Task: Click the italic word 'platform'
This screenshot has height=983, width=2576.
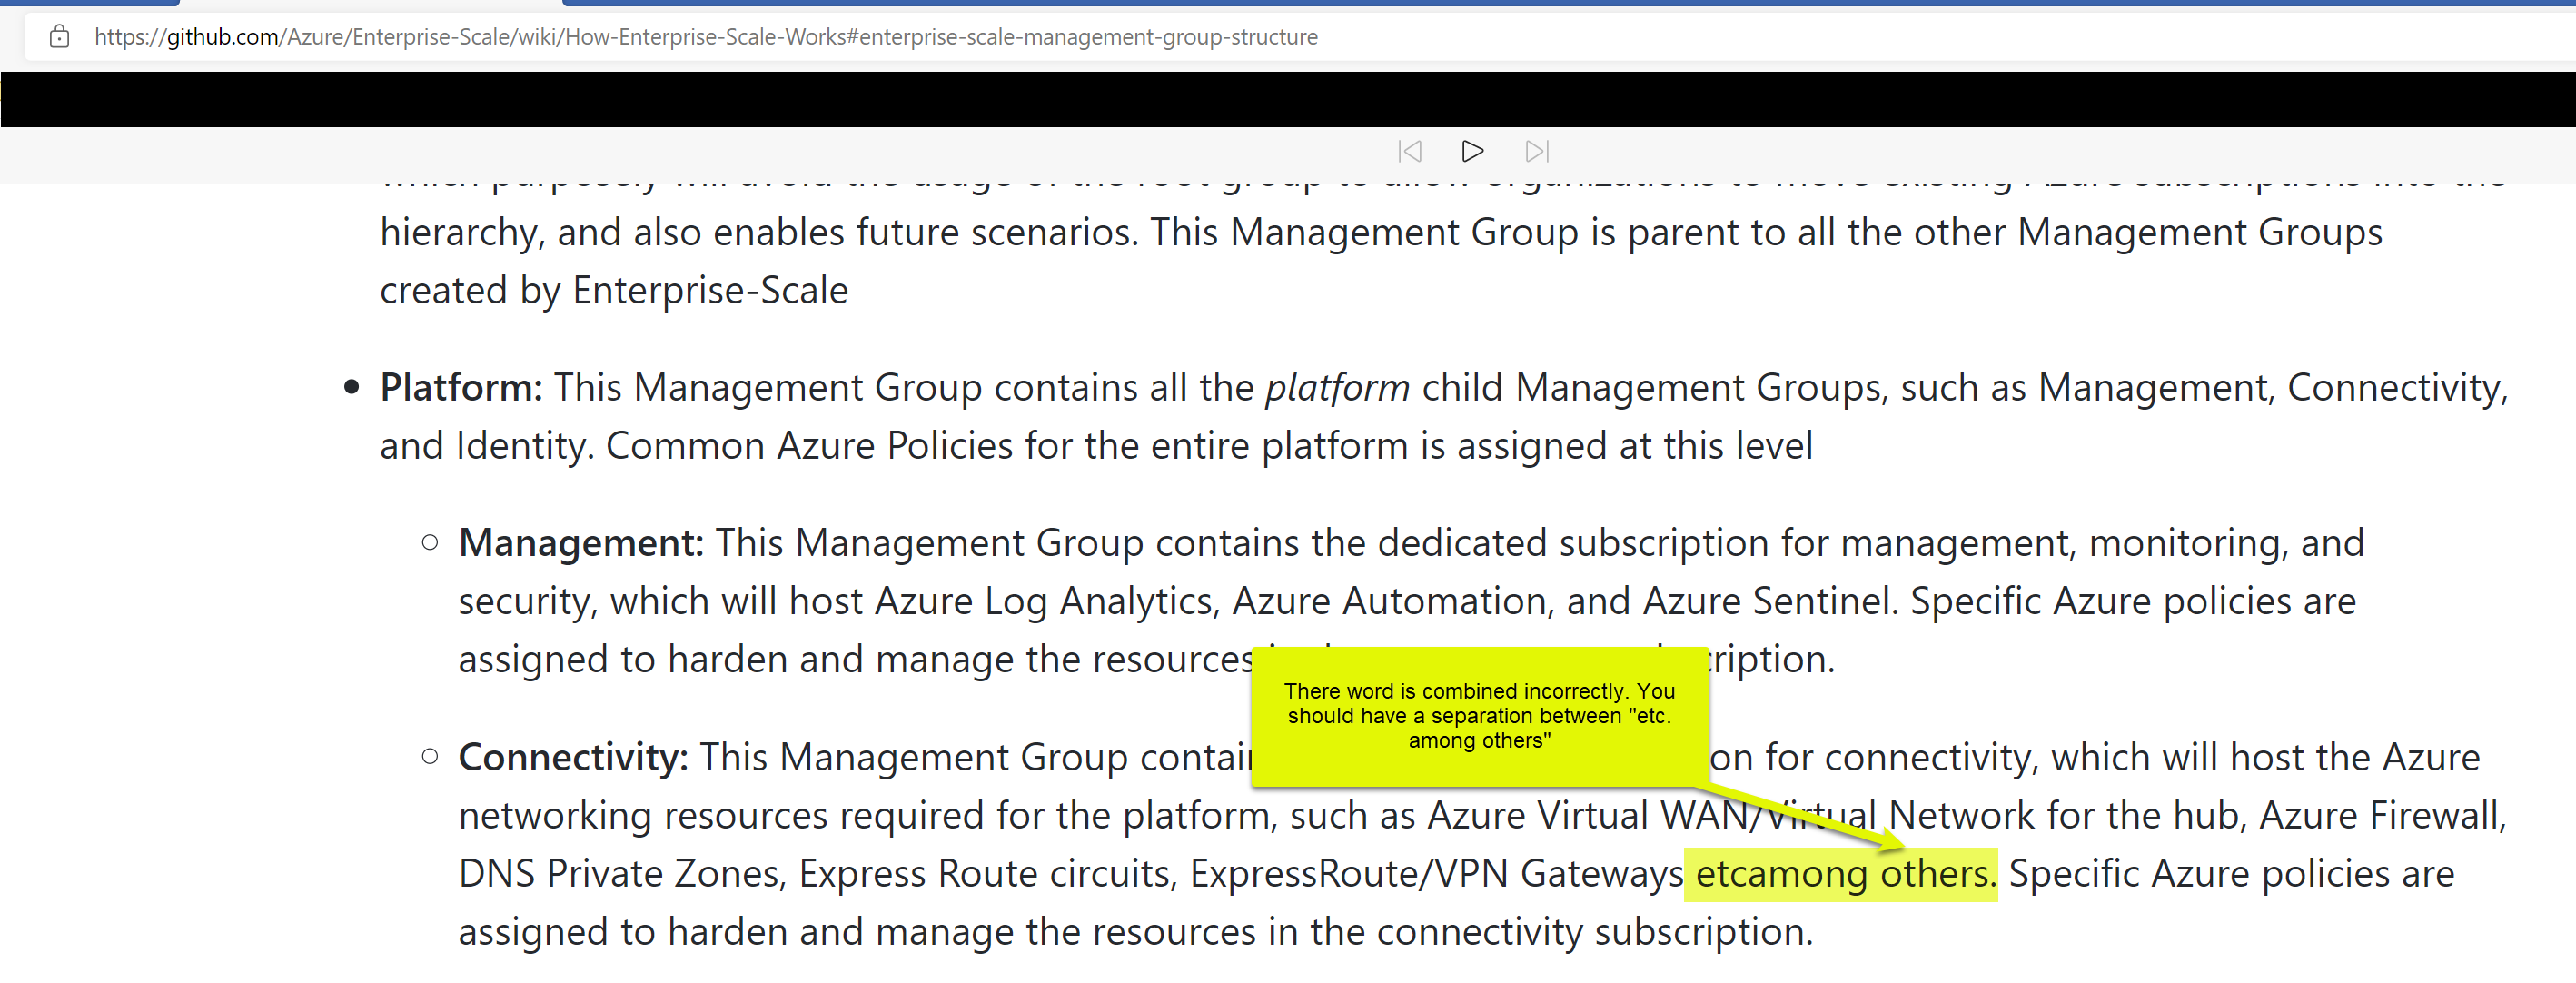Action: (x=1337, y=388)
